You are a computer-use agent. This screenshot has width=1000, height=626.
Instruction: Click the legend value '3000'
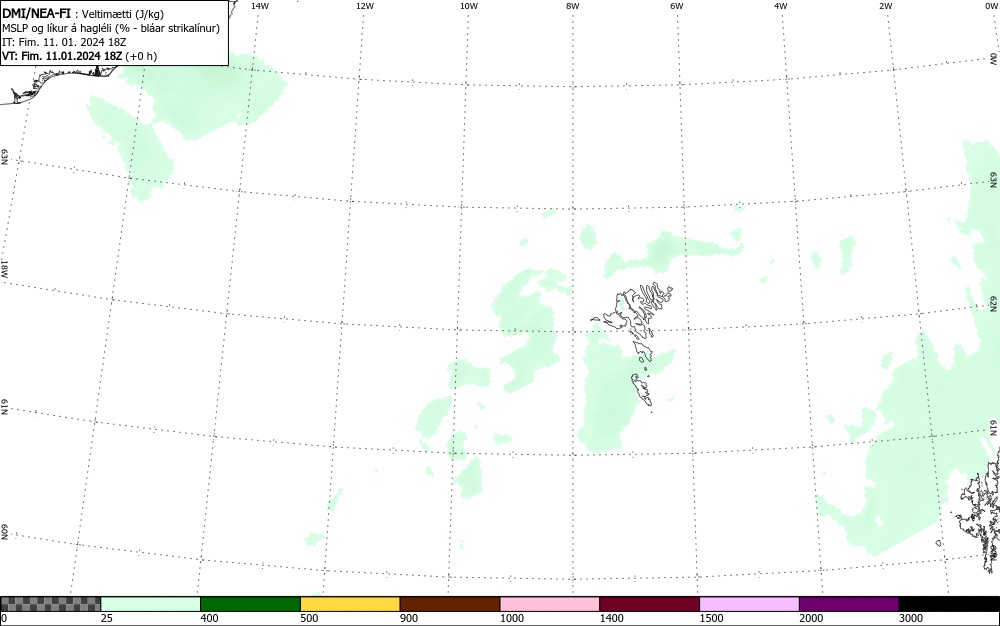(911, 618)
